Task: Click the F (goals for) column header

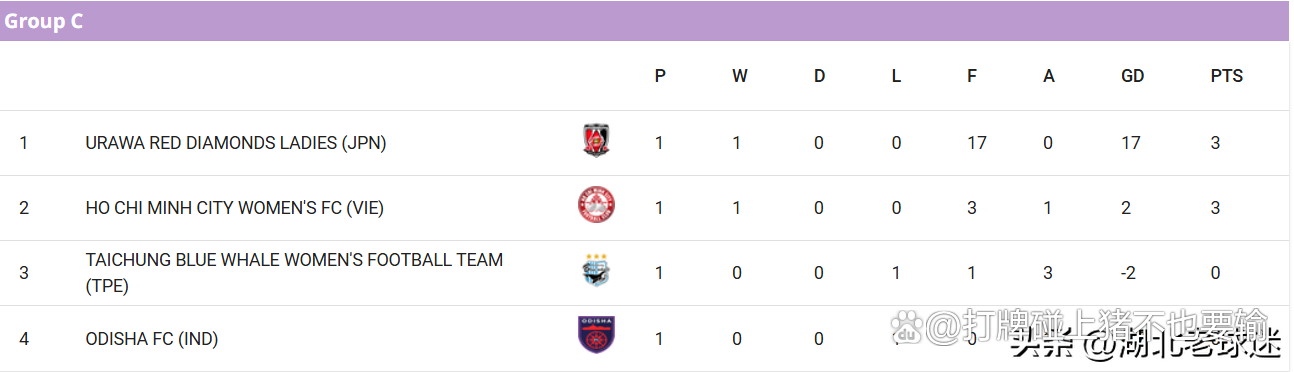Action: tap(972, 76)
